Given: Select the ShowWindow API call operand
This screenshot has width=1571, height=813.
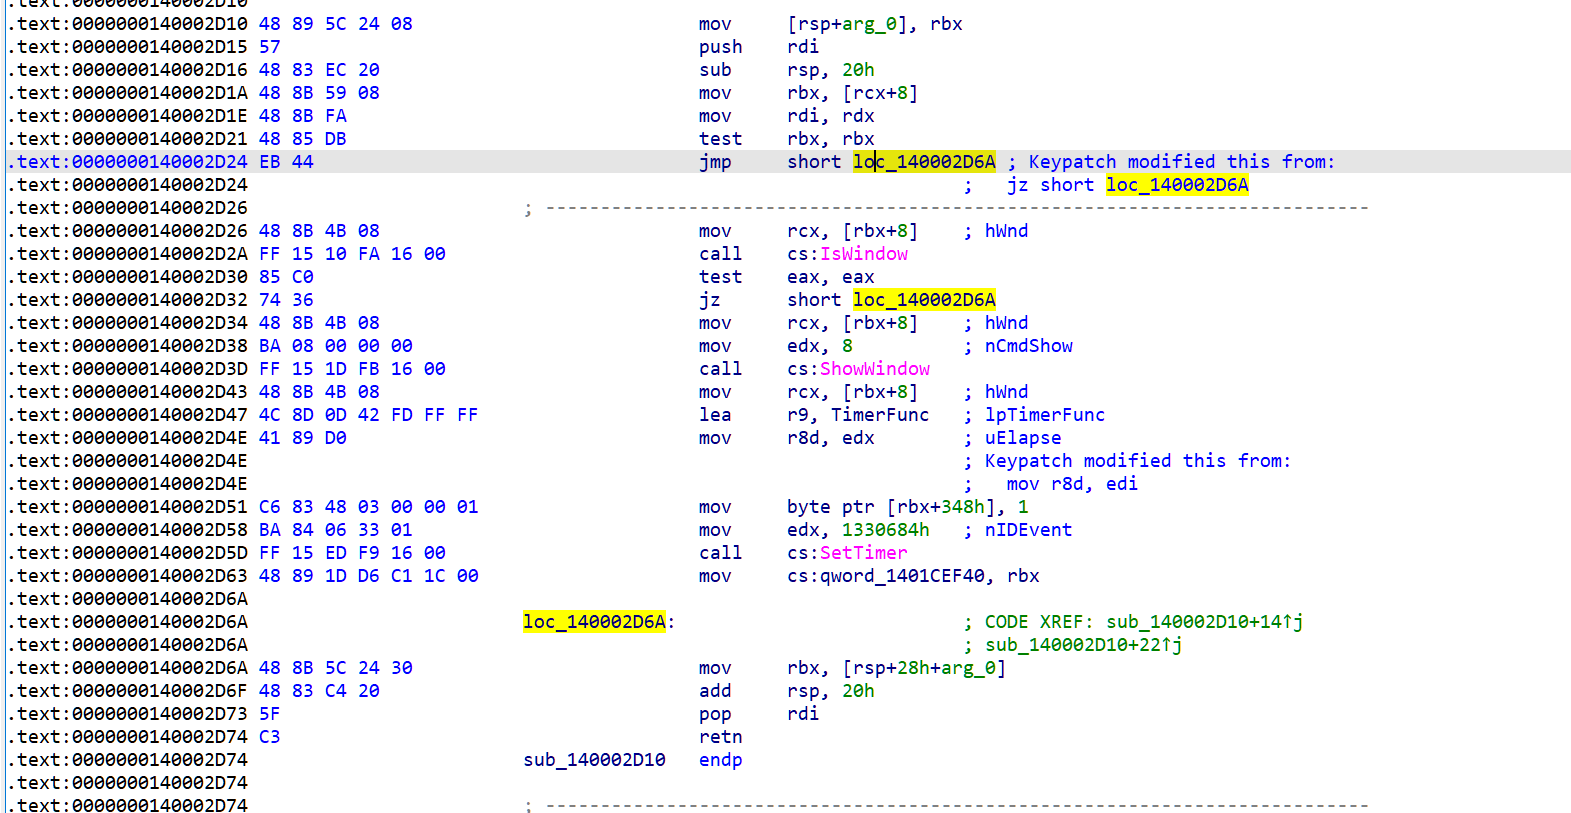Looking at the screenshot, I should click(874, 369).
